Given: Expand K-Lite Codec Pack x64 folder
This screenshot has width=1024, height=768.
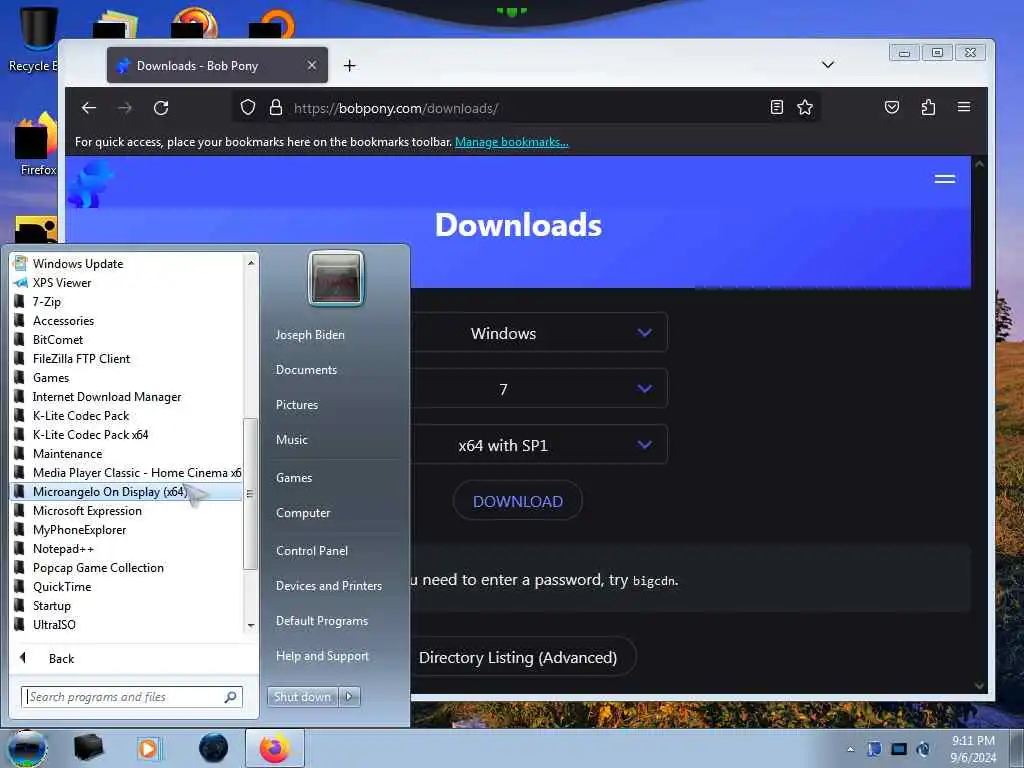Looking at the screenshot, I should point(127,434).
